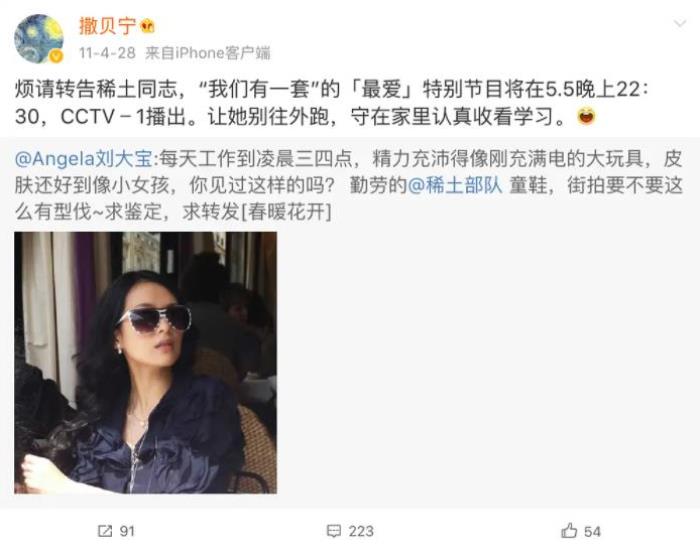Tap the membership crown icon beside name
Screen dimensions: 700x552
[147, 26]
